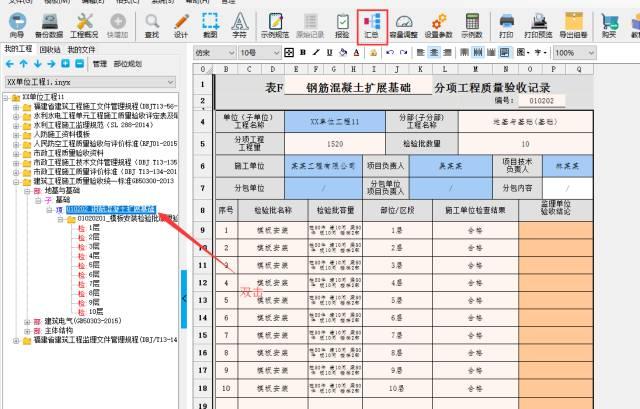Click the undo arrow in format bar
Image resolution: width=640 pixels, height=409 pixels.
[390, 53]
